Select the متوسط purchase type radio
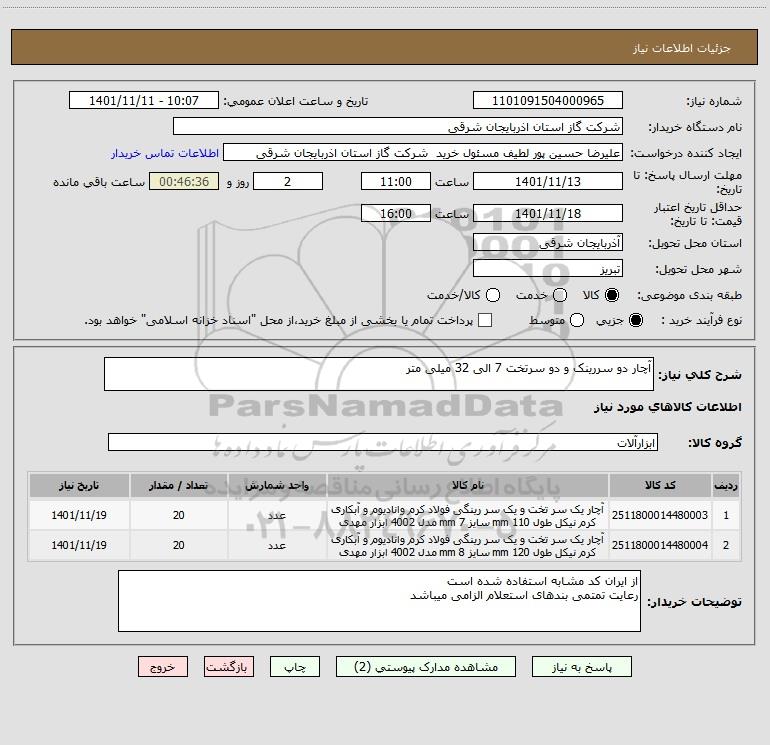 [x=577, y=320]
